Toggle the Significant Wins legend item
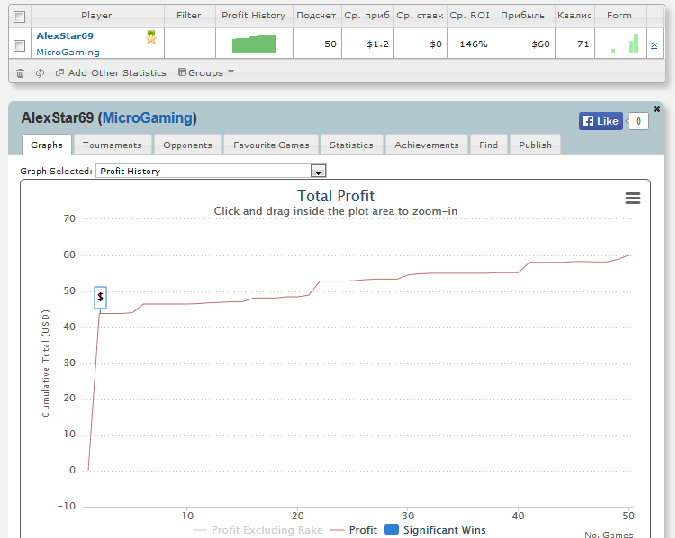 pyautogui.click(x=435, y=530)
